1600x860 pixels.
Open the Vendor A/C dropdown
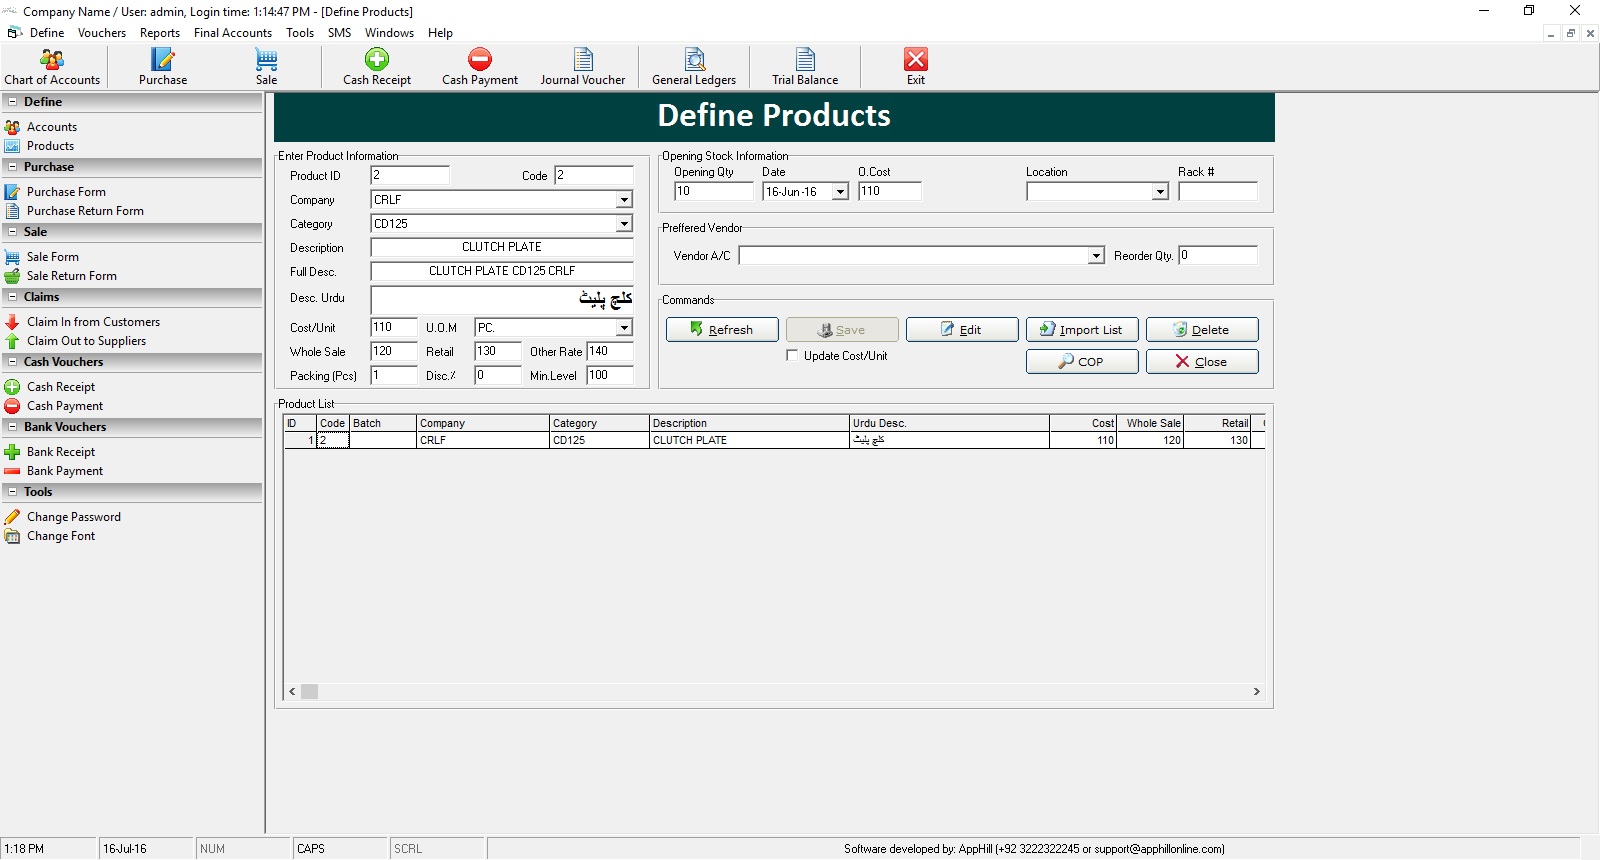click(1096, 256)
